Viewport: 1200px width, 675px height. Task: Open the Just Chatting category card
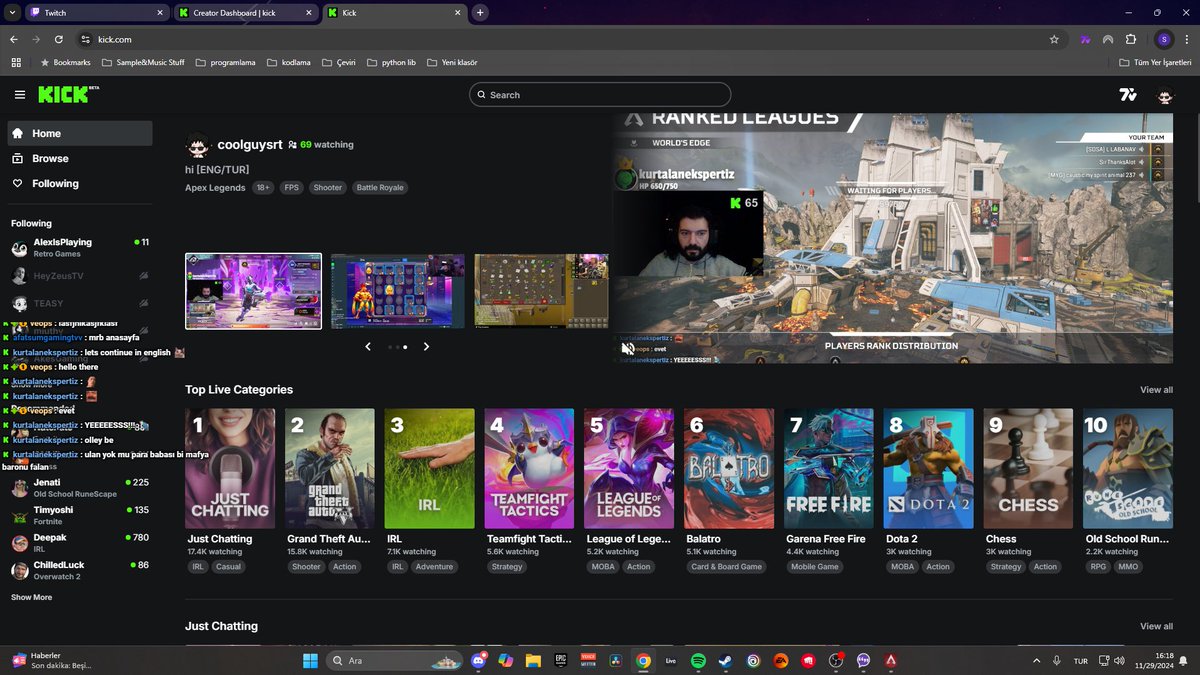pyautogui.click(x=230, y=468)
